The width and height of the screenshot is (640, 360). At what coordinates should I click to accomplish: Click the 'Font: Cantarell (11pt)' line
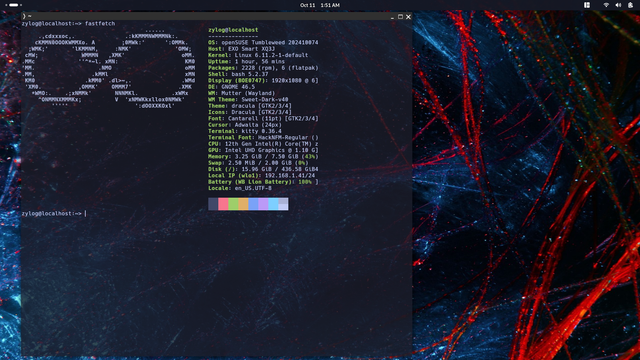(263, 118)
